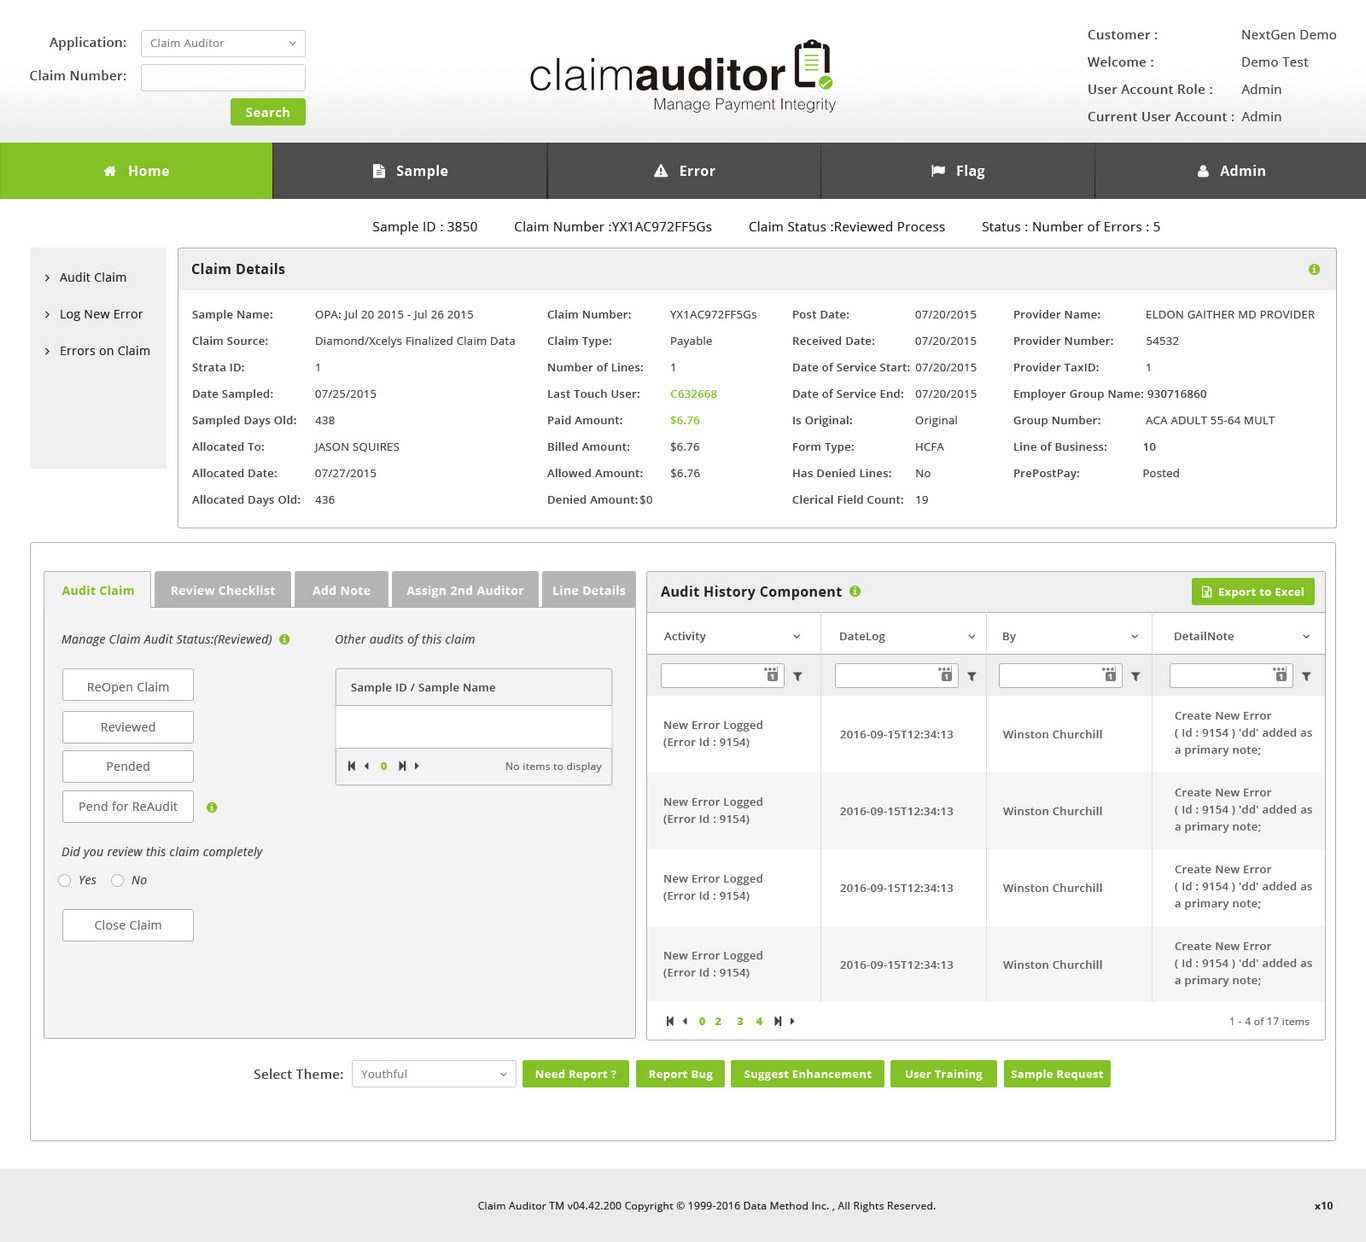Click calendar icon in DetailNote filter box
1366x1242 pixels.
1280,675
